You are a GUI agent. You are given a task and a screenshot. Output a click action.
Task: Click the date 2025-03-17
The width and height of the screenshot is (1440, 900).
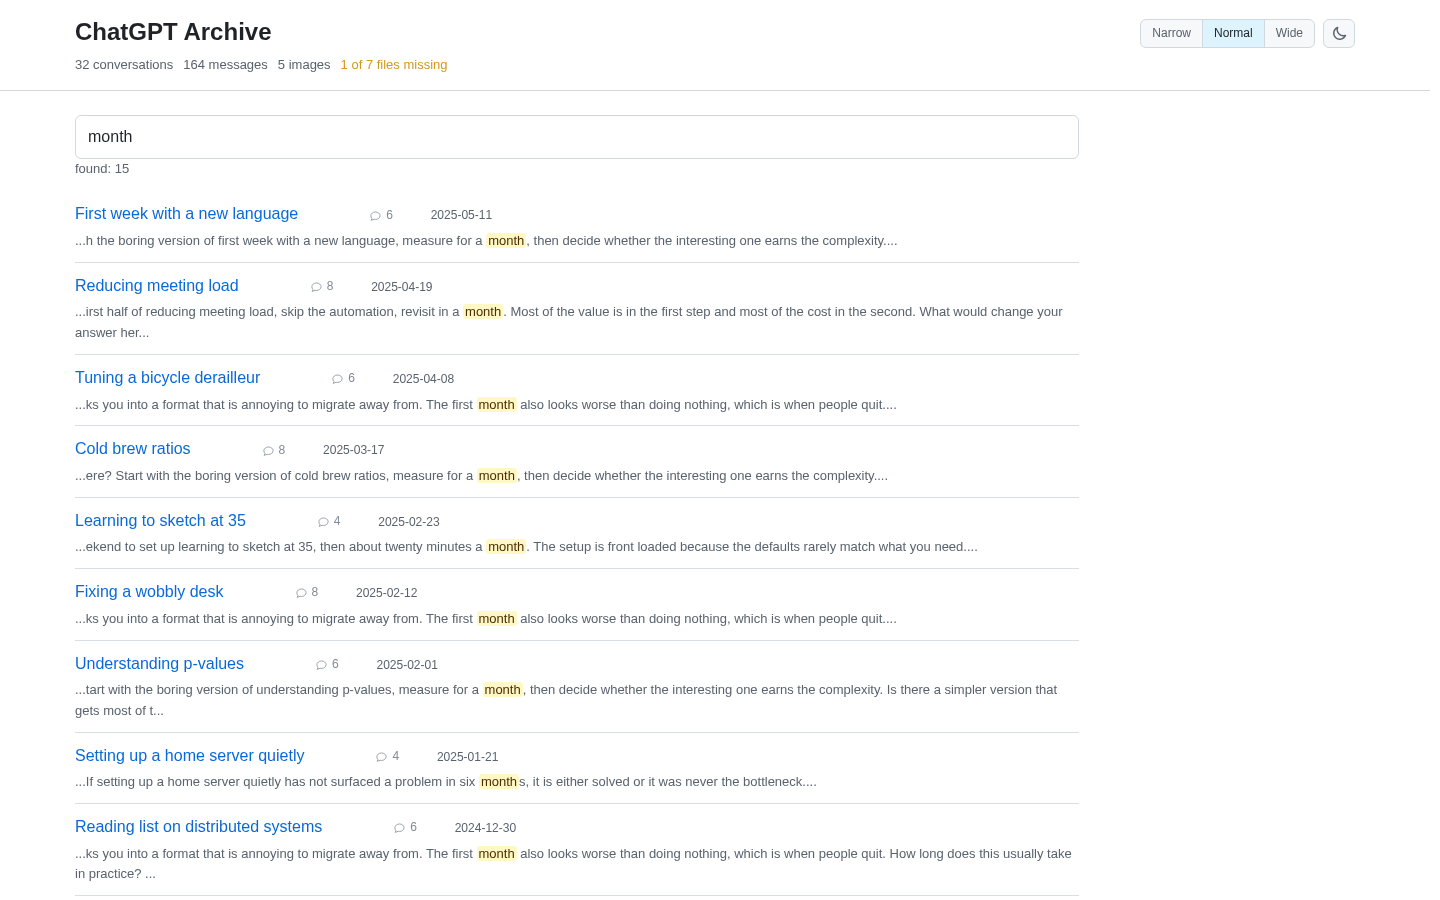(x=353, y=450)
